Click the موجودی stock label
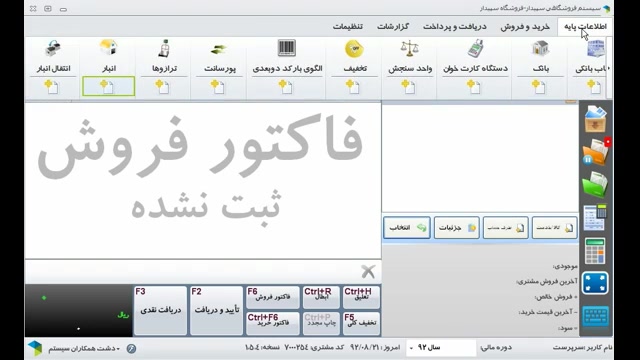The image size is (640, 360). pos(565,267)
